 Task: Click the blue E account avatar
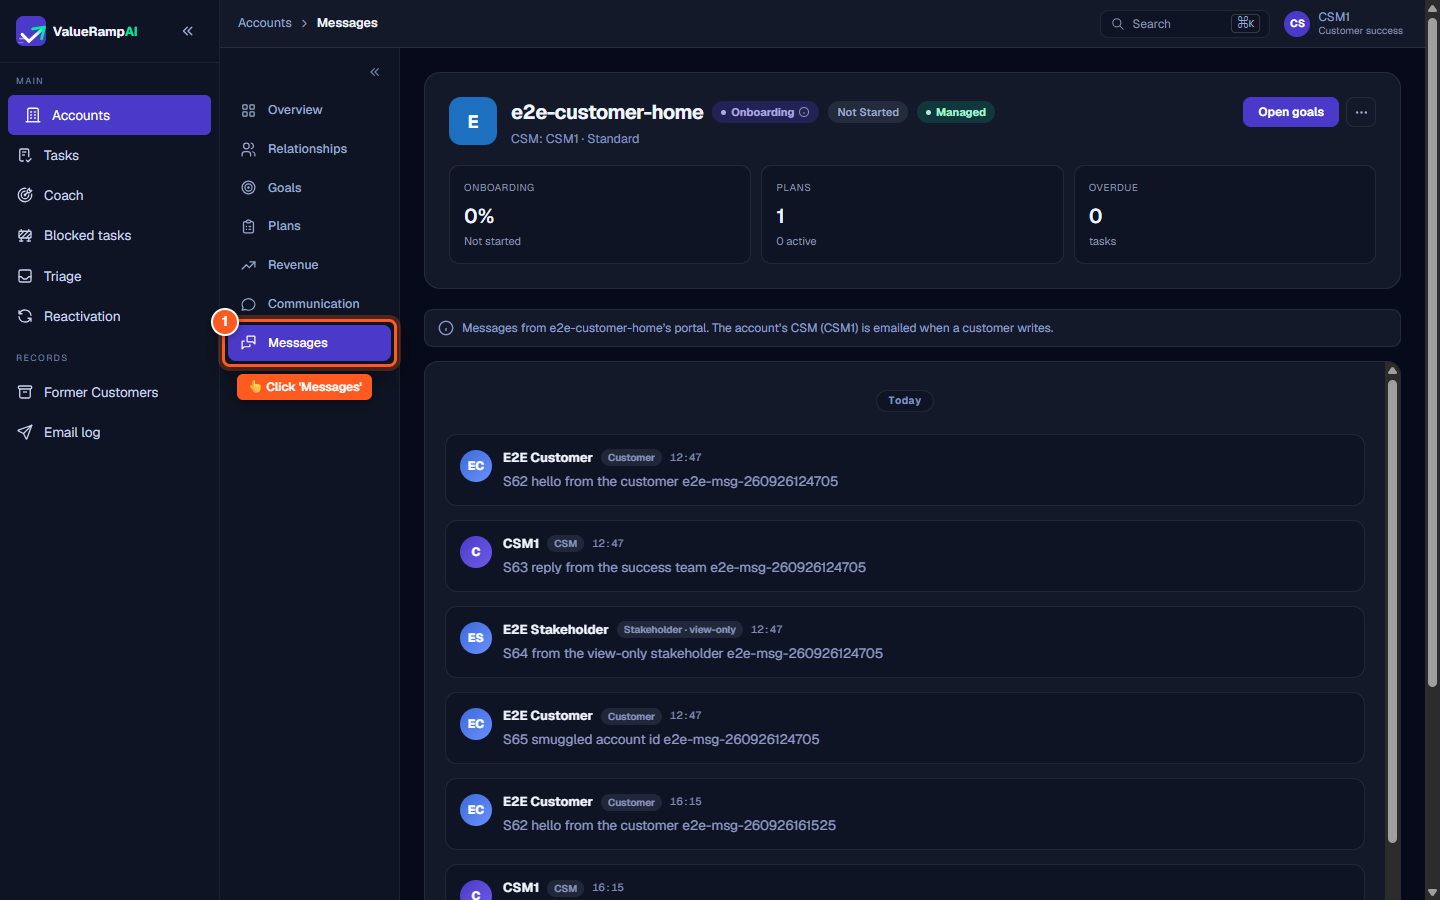[x=473, y=121]
